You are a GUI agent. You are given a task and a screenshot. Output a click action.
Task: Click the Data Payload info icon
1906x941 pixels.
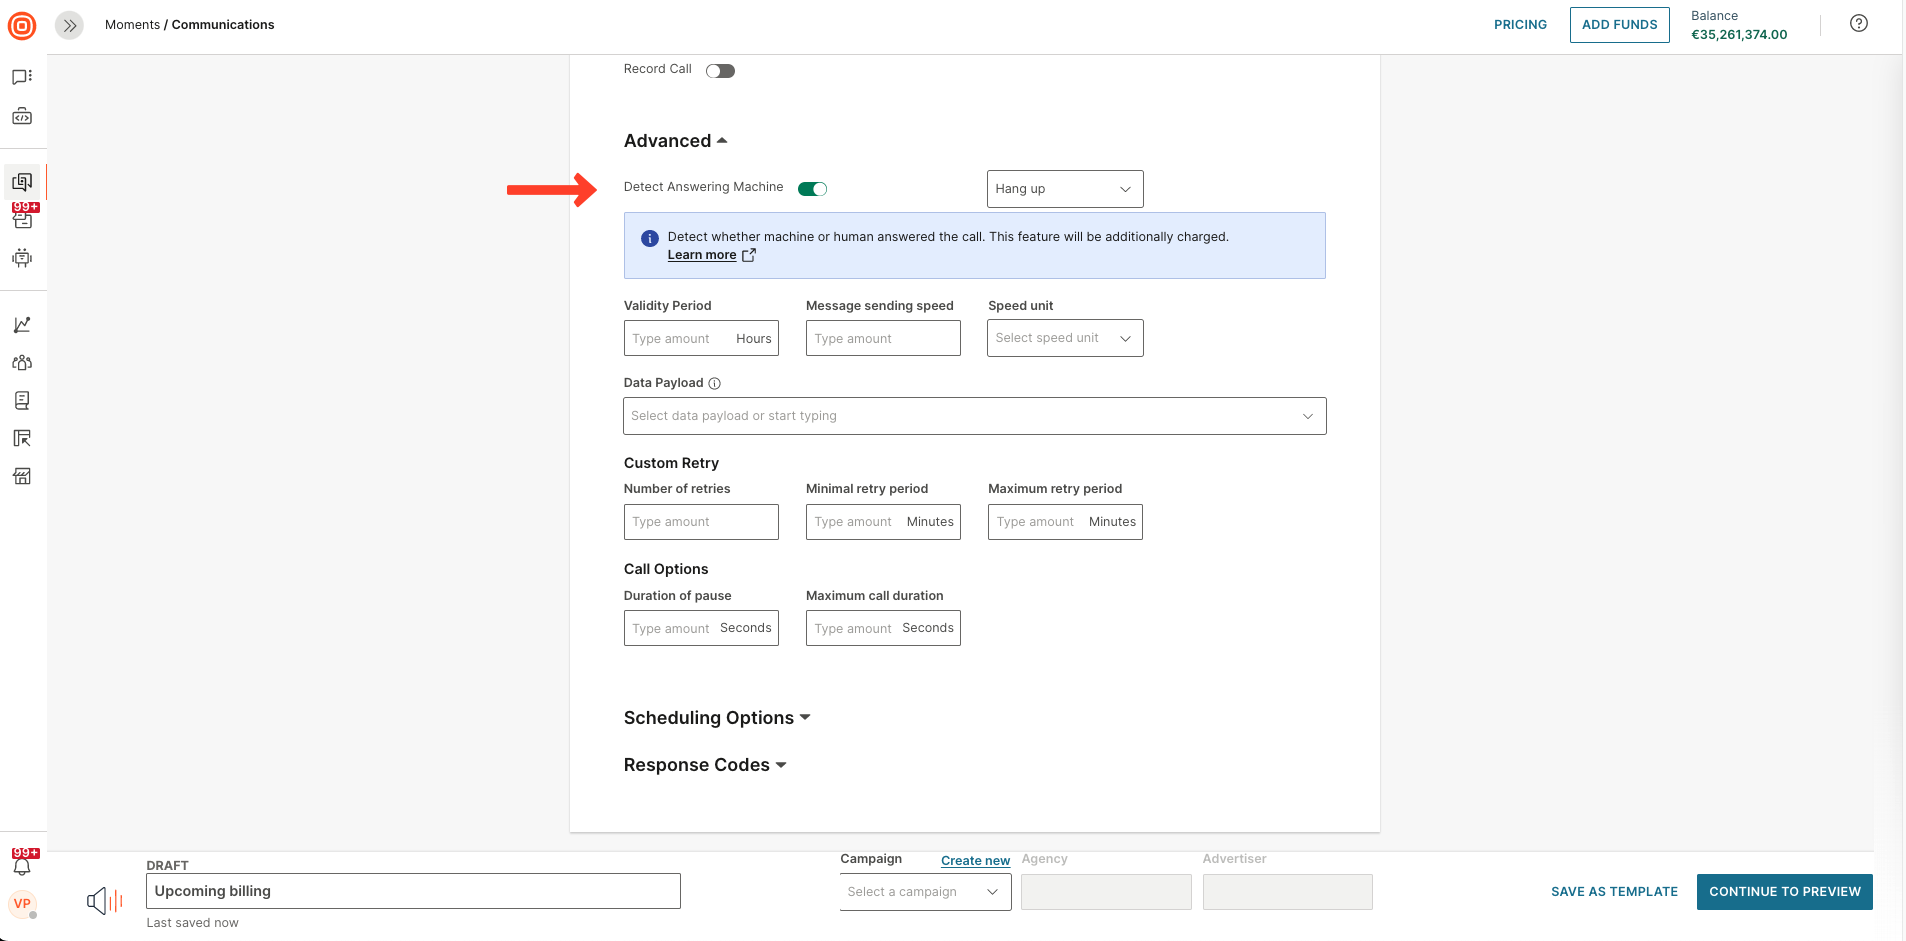coord(714,383)
